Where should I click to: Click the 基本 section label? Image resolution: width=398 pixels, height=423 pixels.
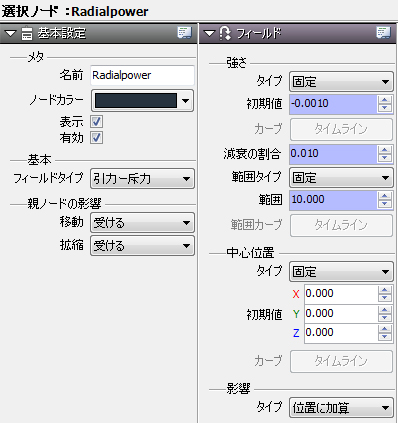[39, 160]
